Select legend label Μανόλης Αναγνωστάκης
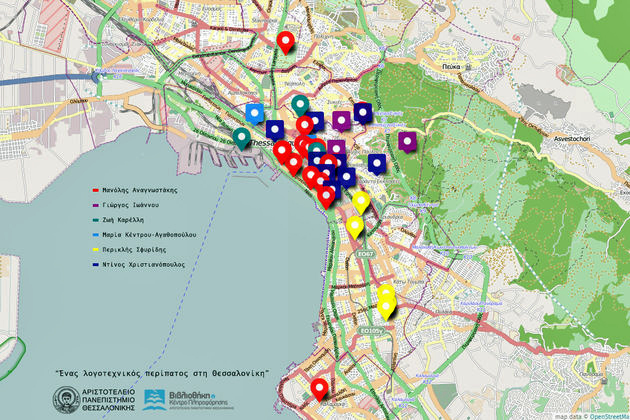The height and width of the screenshot is (420, 630). (x=139, y=190)
